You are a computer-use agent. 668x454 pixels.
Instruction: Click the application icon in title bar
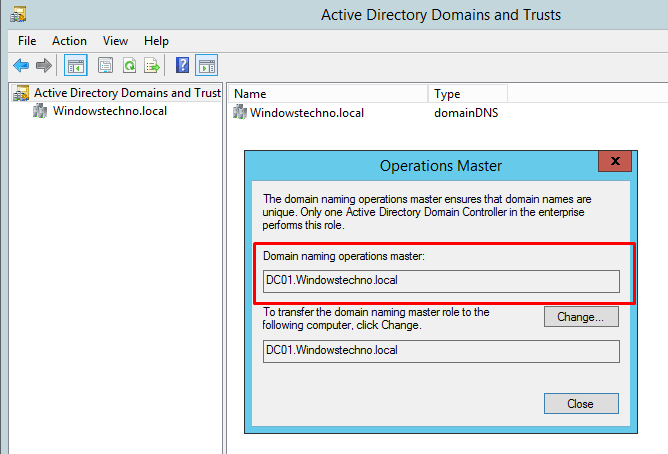pyautogui.click(x=18, y=14)
